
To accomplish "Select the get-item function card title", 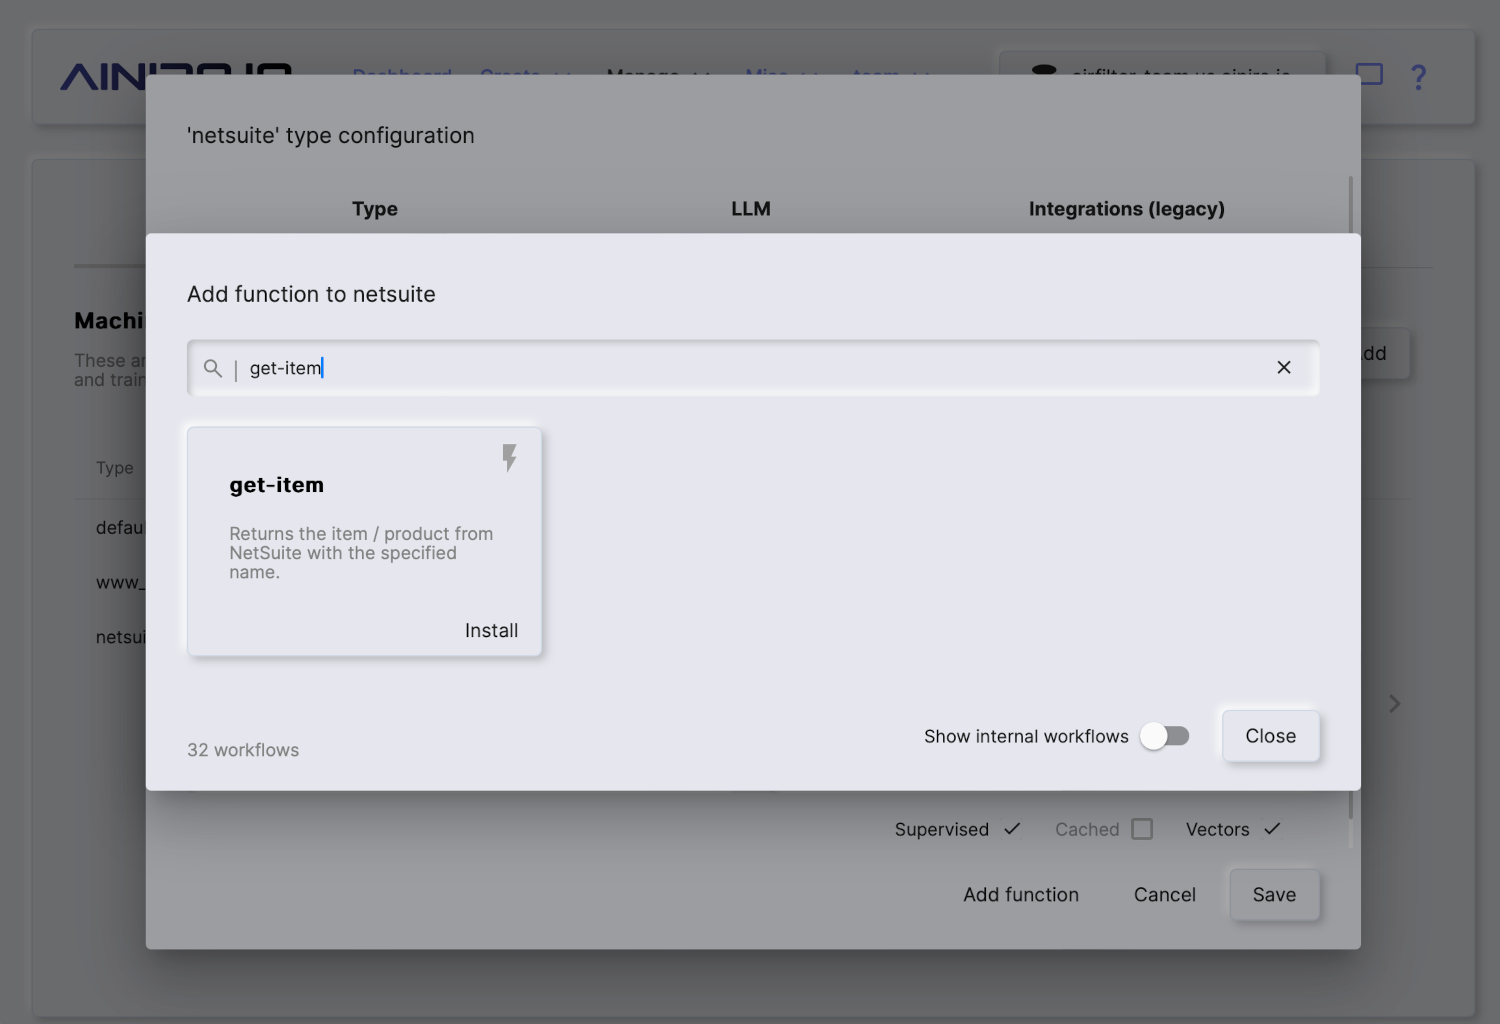I will pos(277,485).
